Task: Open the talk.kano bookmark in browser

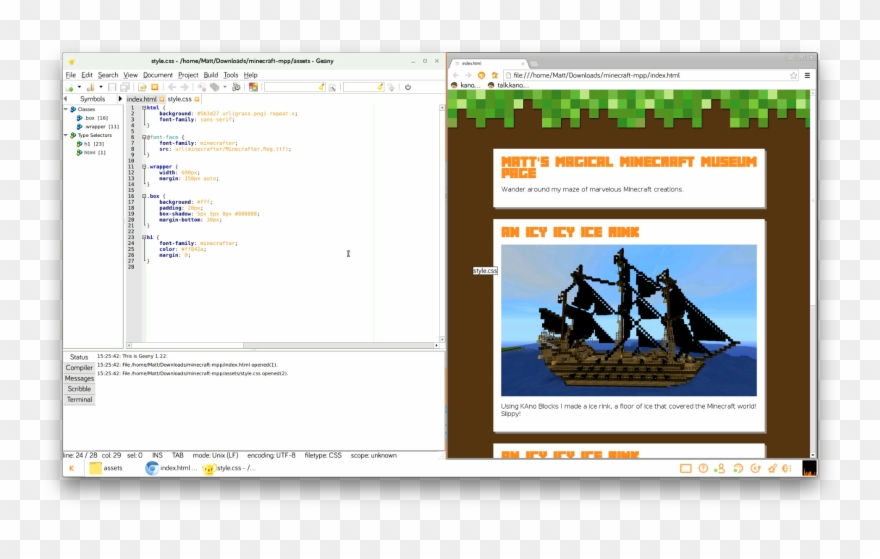Action: click(508, 85)
